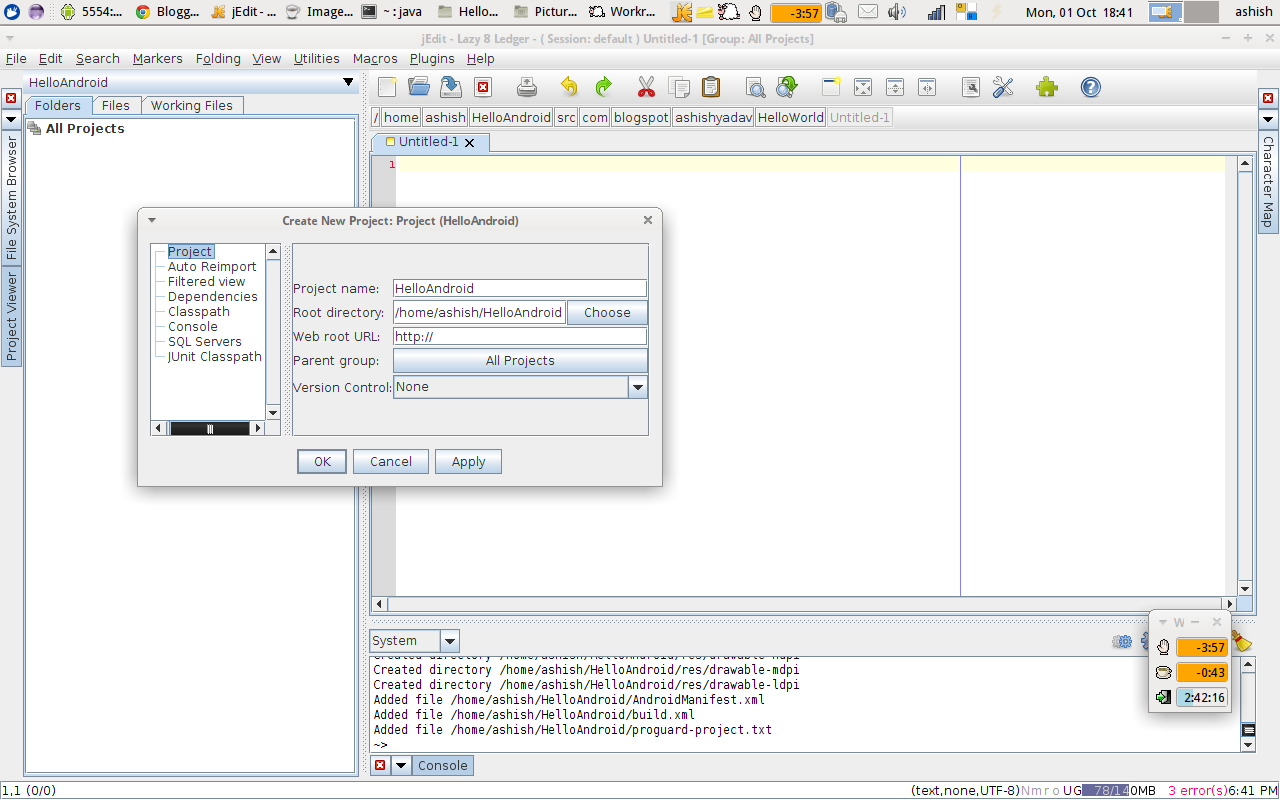The height and width of the screenshot is (800, 1280).
Task: Search buffers with the magnifier toolbar icon
Action: click(x=755, y=87)
